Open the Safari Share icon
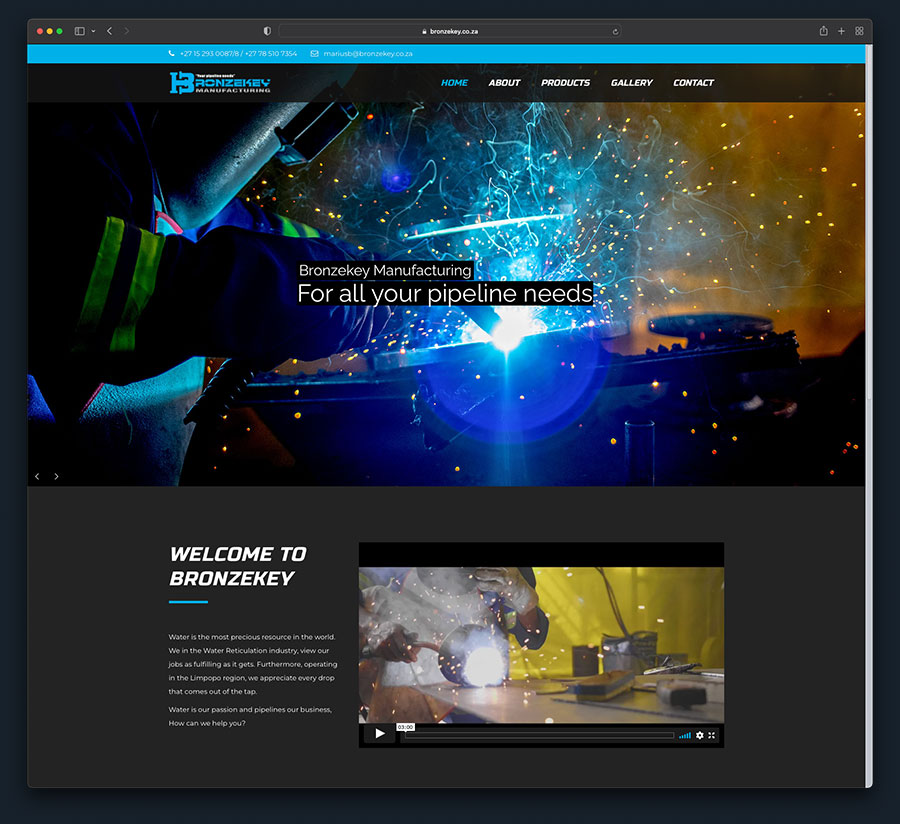Screen dimensions: 900x824 click(x=823, y=31)
